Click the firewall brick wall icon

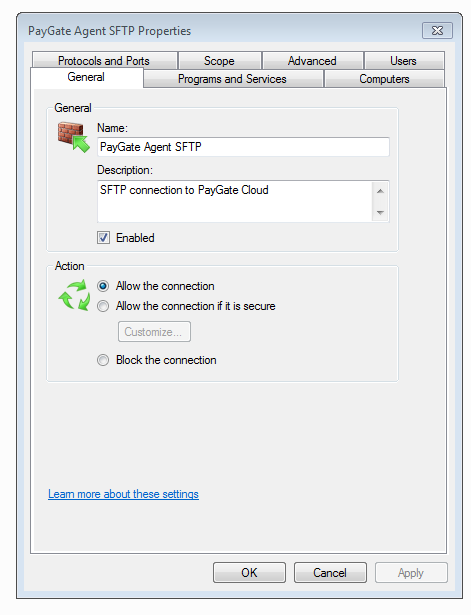pos(74,137)
